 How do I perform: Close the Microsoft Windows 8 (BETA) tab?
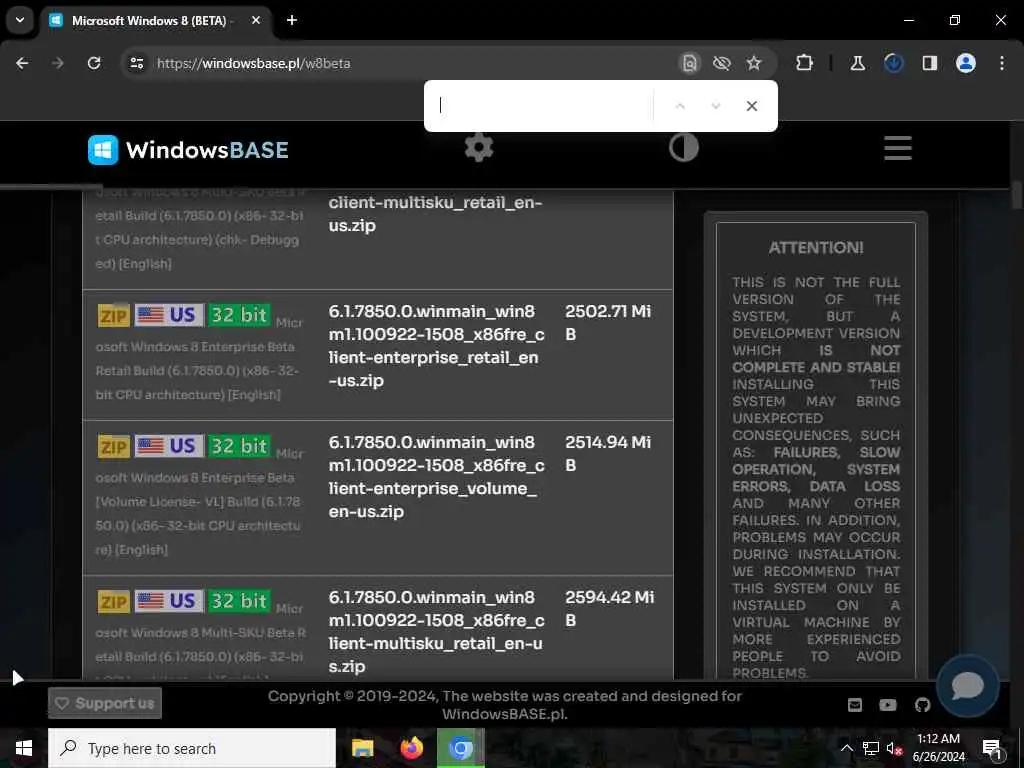point(256,20)
